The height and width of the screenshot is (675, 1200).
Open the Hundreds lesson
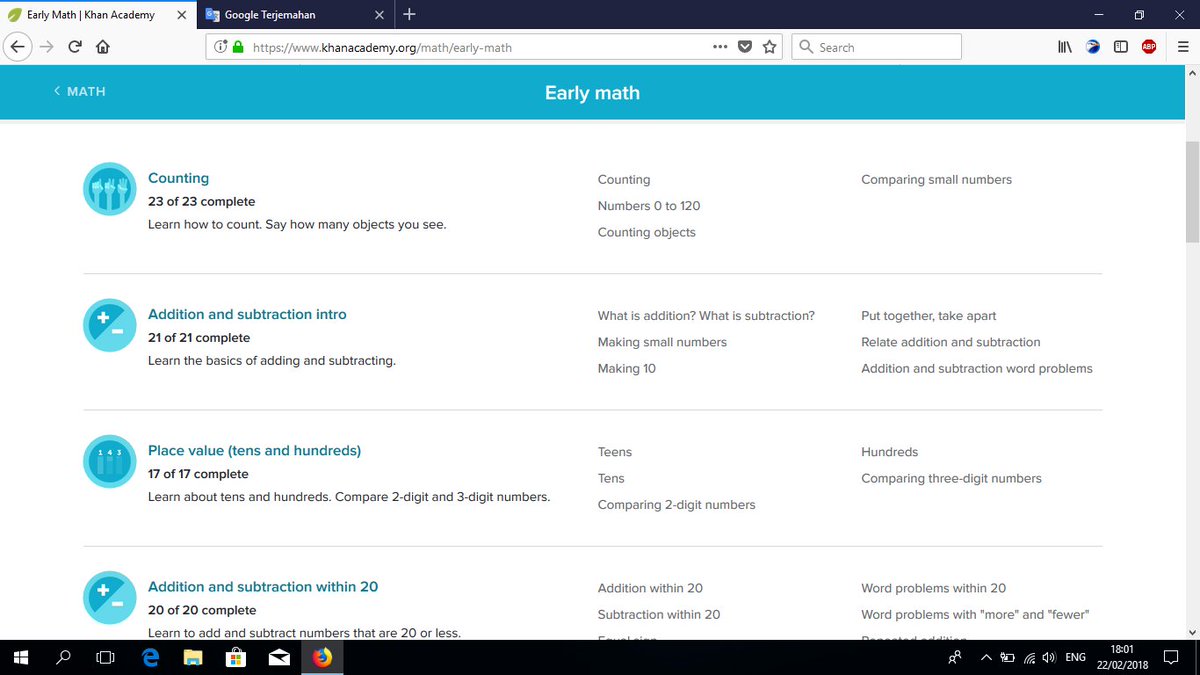click(x=889, y=452)
